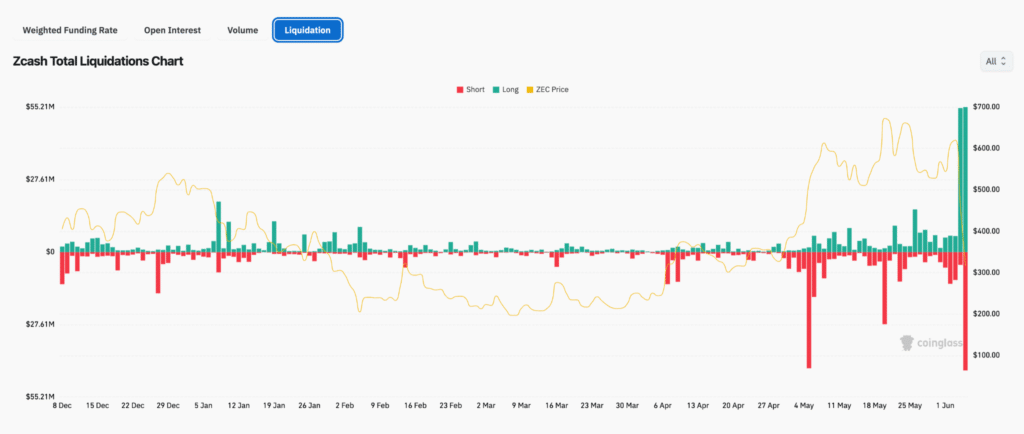Image resolution: width=1024 pixels, height=434 pixels.
Task: Click the 12 Jan date label
Action: point(239,405)
